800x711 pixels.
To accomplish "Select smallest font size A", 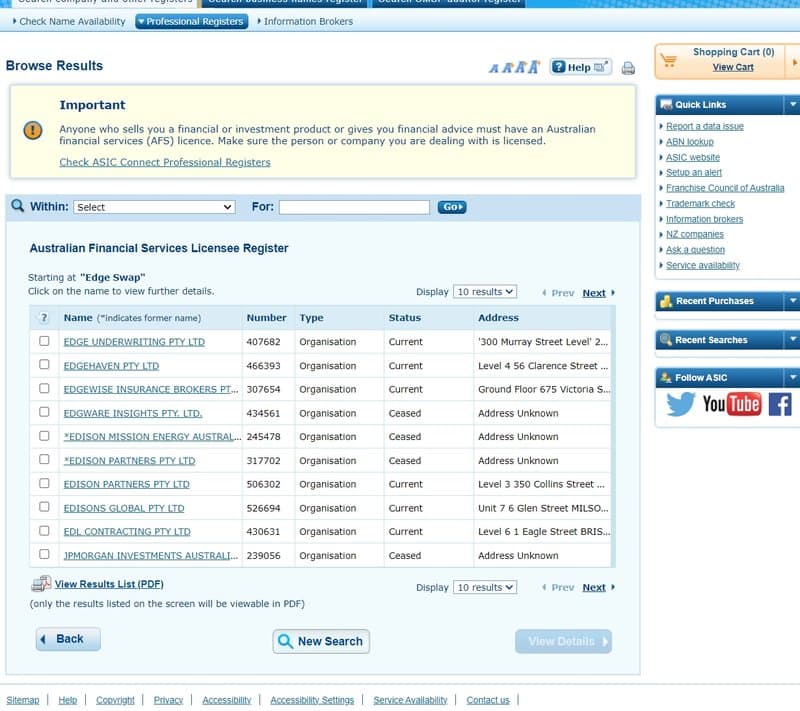I will [x=493, y=68].
